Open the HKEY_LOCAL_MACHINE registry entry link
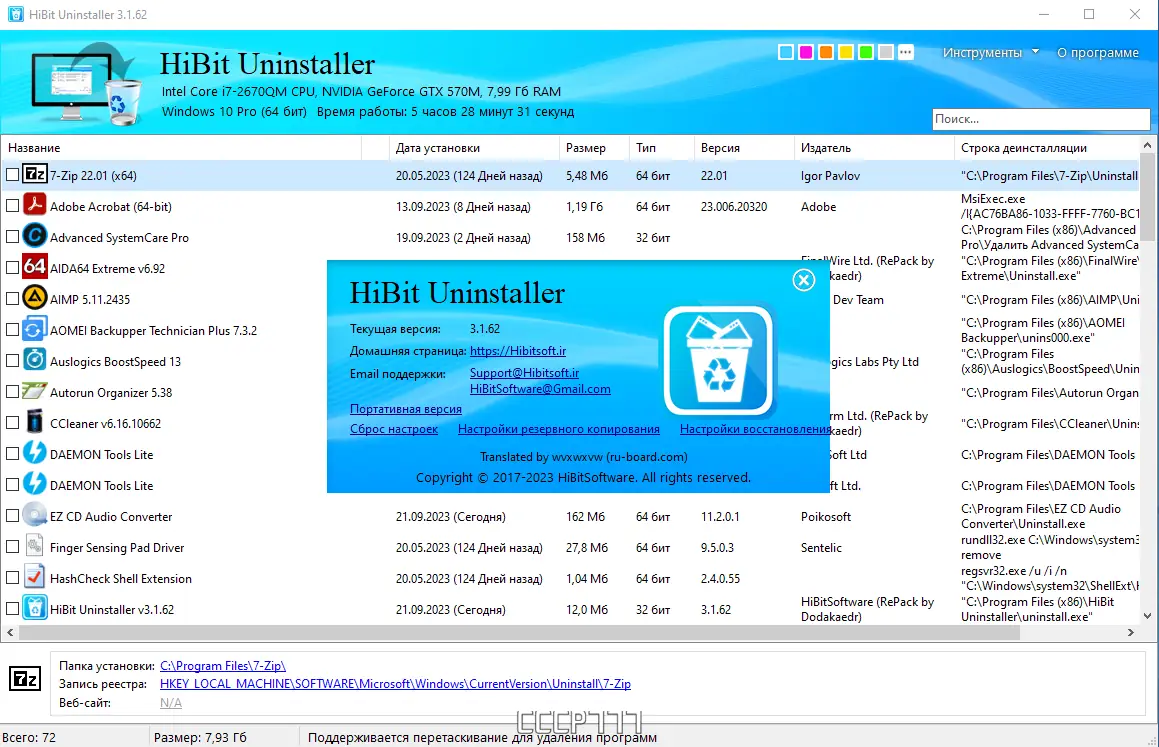Image resolution: width=1159 pixels, height=747 pixels. click(x=395, y=684)
